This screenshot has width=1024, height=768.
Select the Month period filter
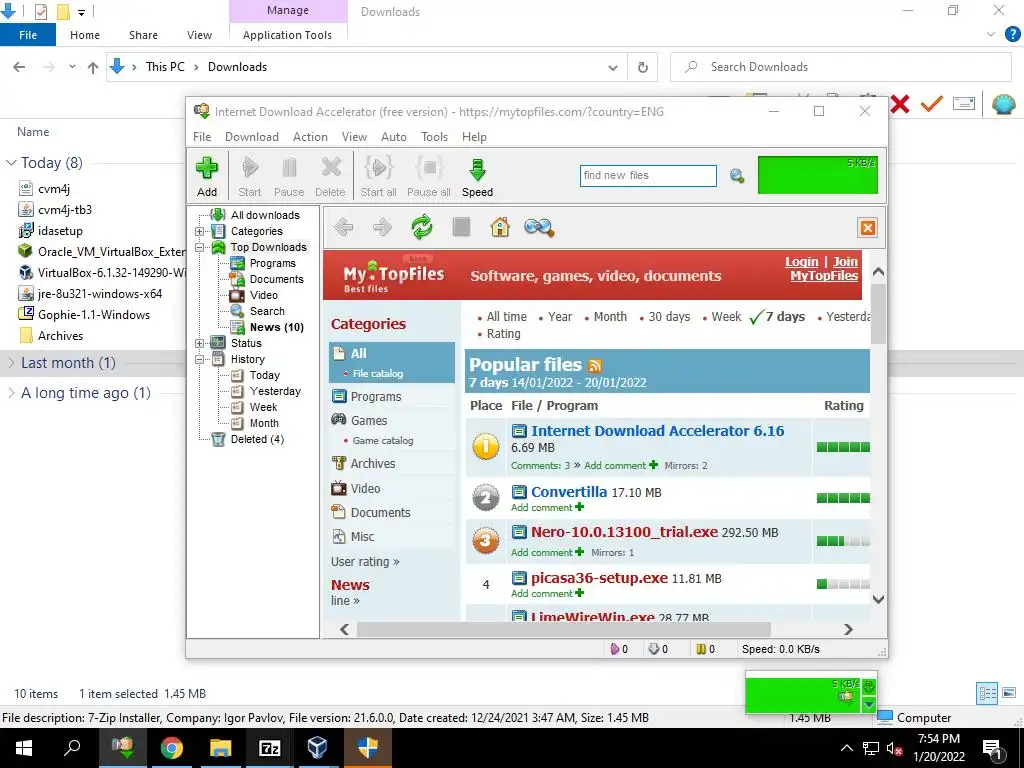pyautogui.click(x=610, y=317)
